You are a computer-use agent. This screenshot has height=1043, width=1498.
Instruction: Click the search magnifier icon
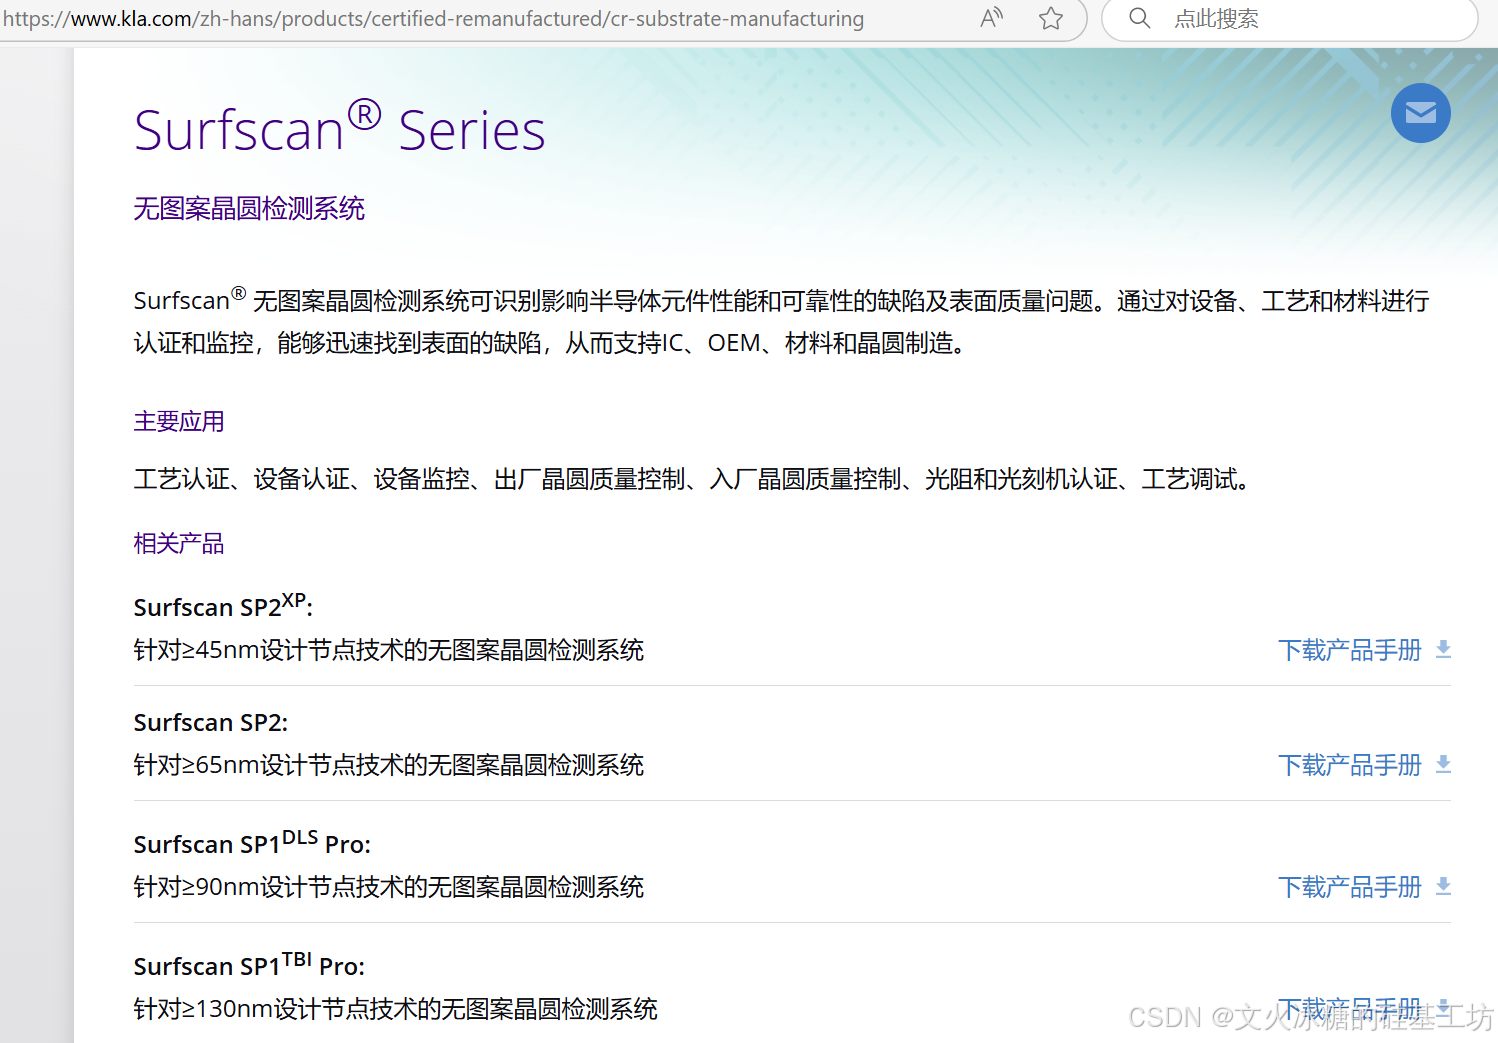(1139, 18)
